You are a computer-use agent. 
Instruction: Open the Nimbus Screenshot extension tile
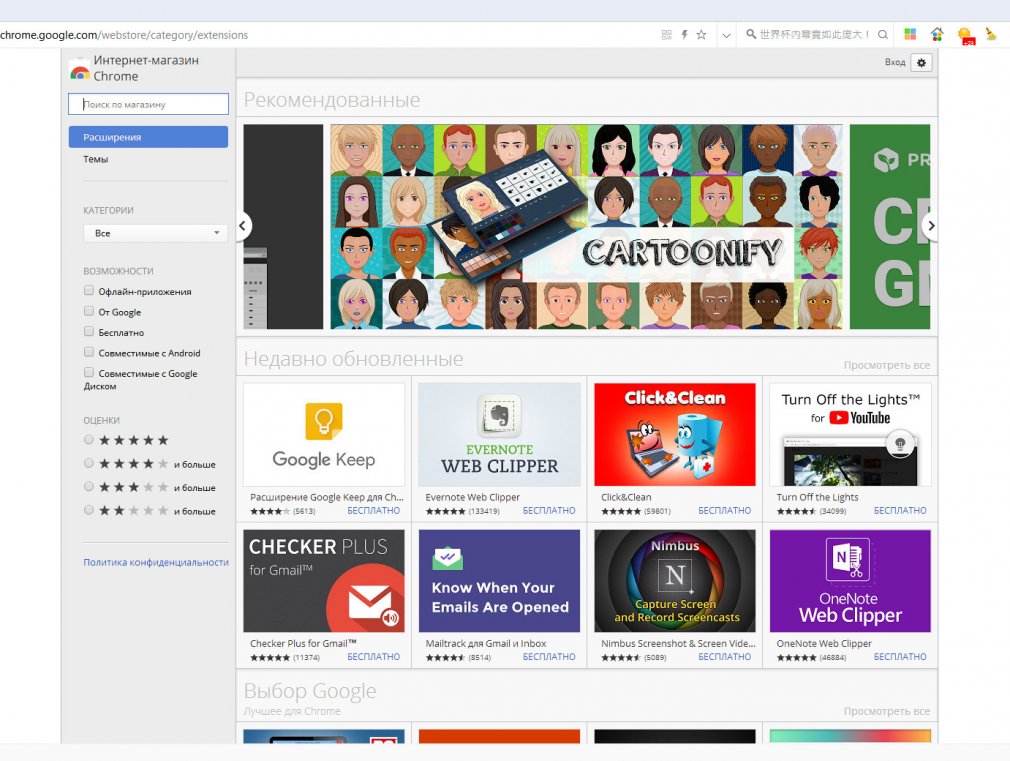click(x=674, y=581)
